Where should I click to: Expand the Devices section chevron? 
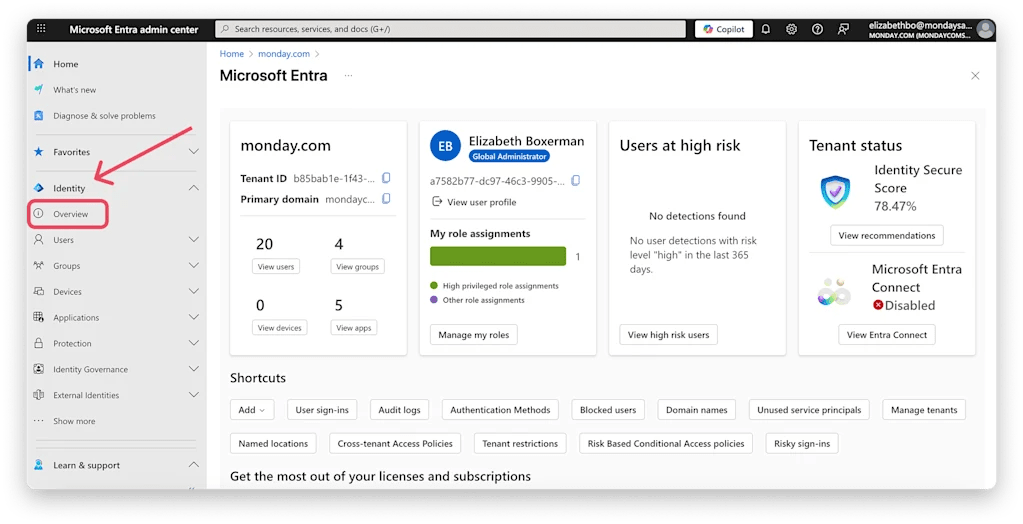[194, 291]
